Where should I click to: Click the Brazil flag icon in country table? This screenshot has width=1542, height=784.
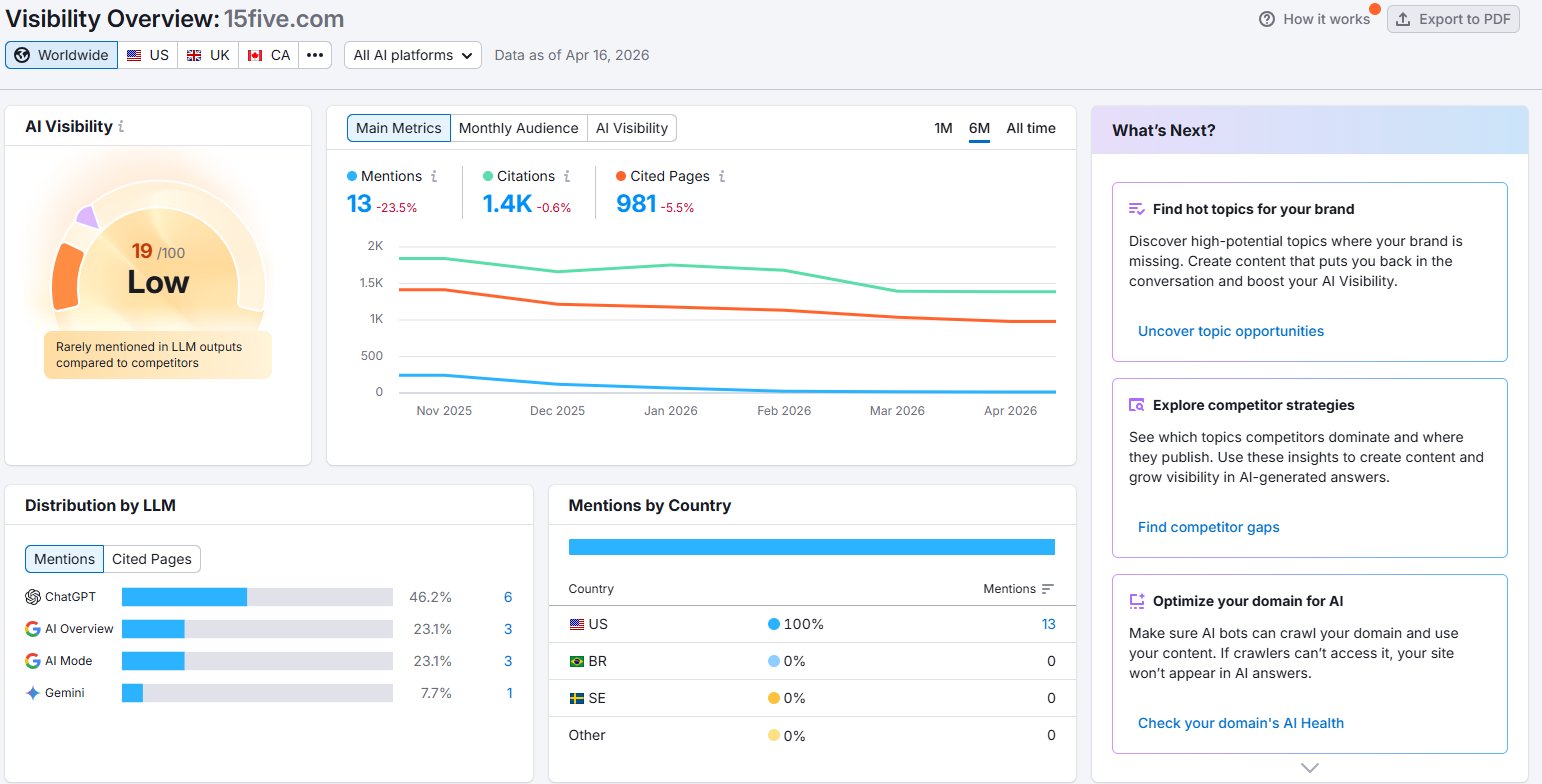click(576, 661)
